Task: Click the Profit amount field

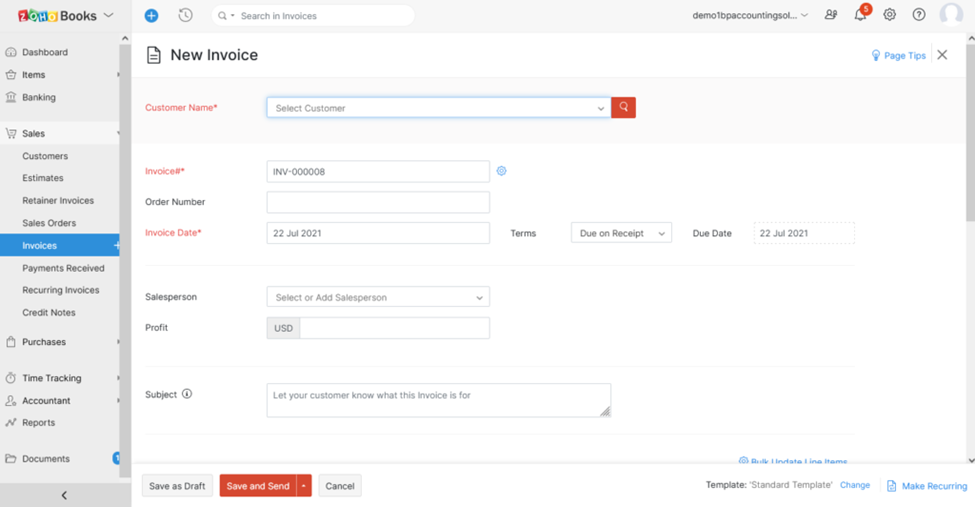Action: pos(394,328)
